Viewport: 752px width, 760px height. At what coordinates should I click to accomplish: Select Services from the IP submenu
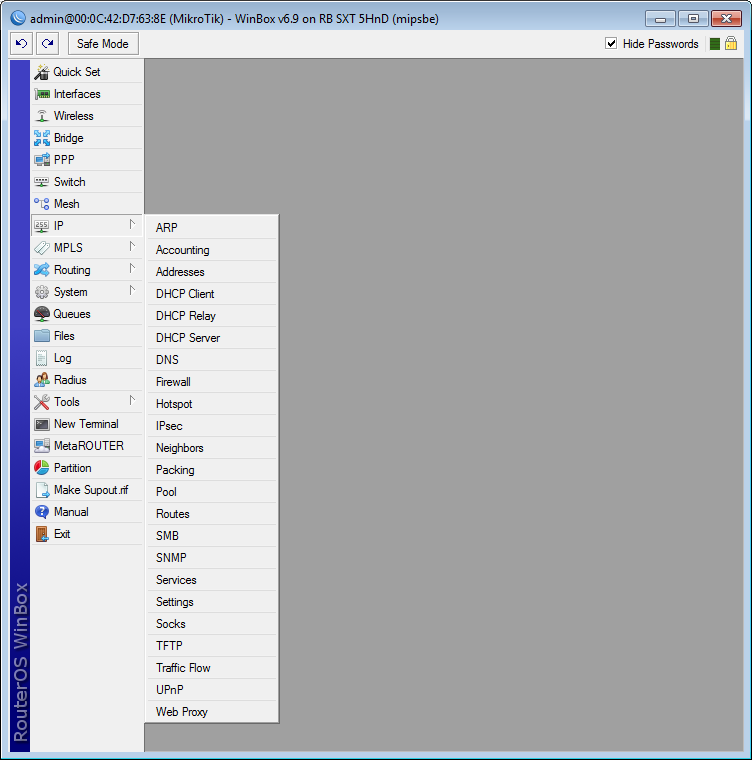212,580
